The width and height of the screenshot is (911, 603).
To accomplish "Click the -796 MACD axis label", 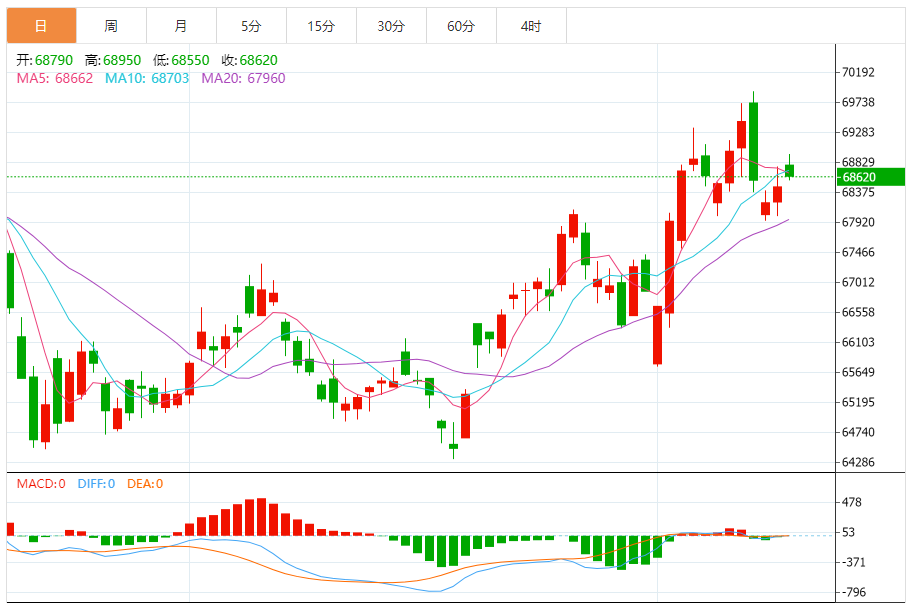I will [x=853, y=593].
